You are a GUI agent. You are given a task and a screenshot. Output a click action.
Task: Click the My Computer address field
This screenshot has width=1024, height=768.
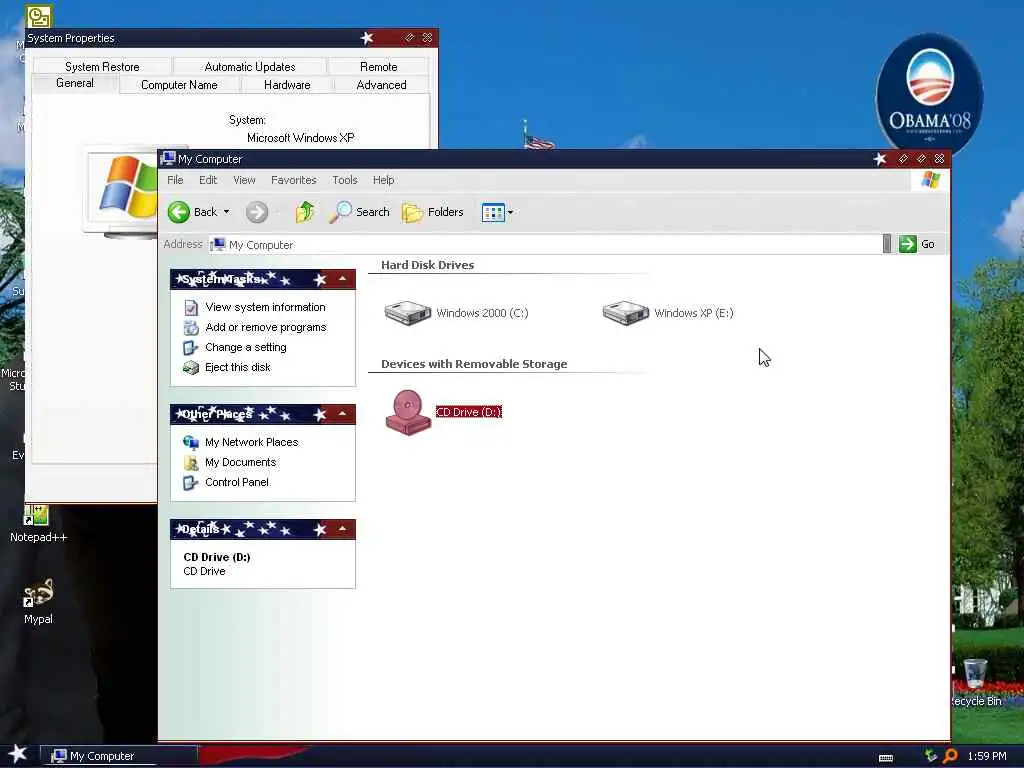545,244
